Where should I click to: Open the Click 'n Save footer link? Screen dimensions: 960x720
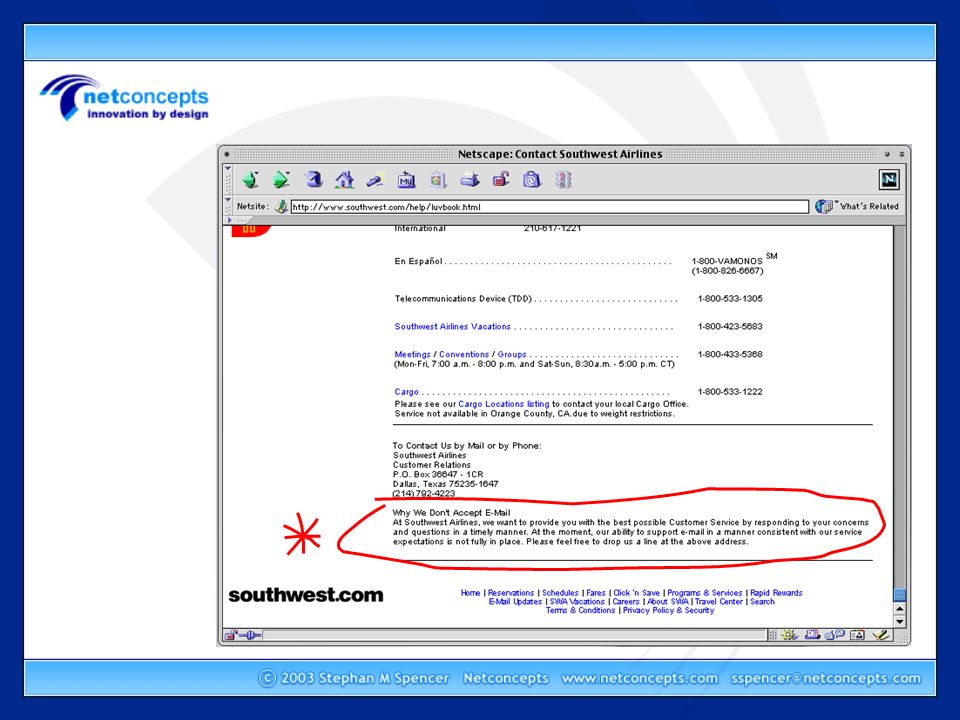click(636, 593)
